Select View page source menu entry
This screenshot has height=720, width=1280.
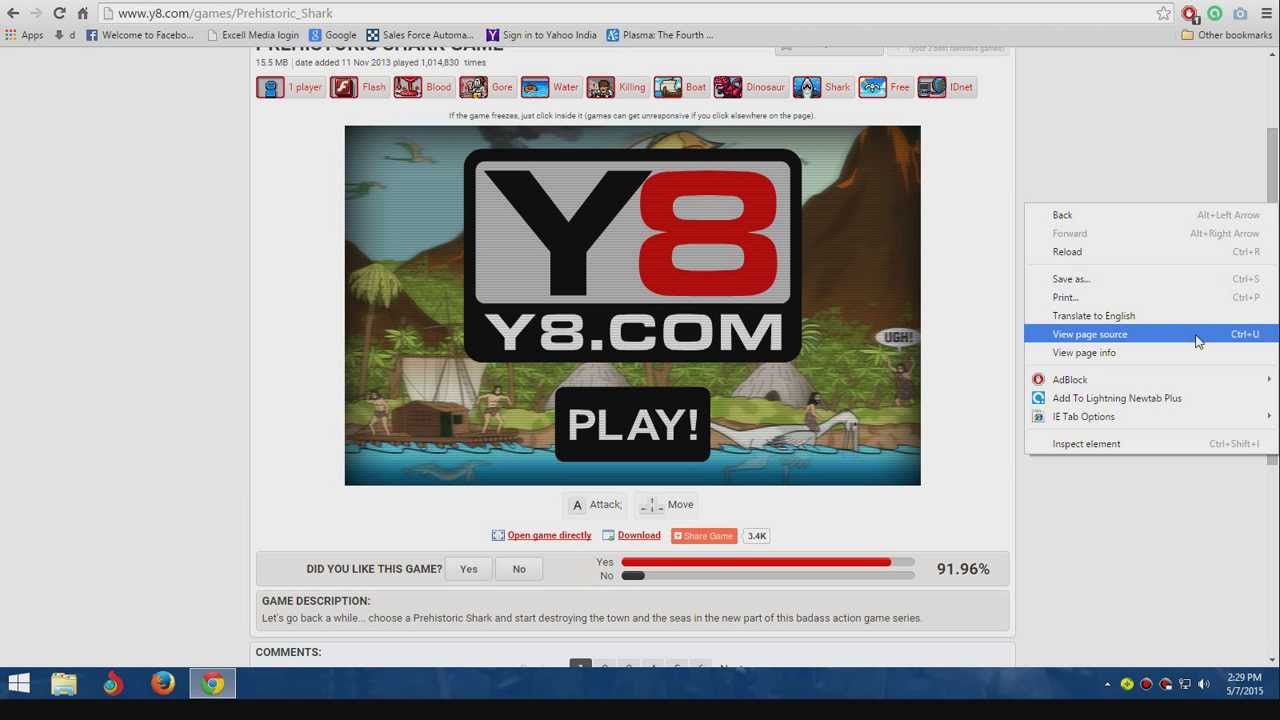tap(1152, 334)
